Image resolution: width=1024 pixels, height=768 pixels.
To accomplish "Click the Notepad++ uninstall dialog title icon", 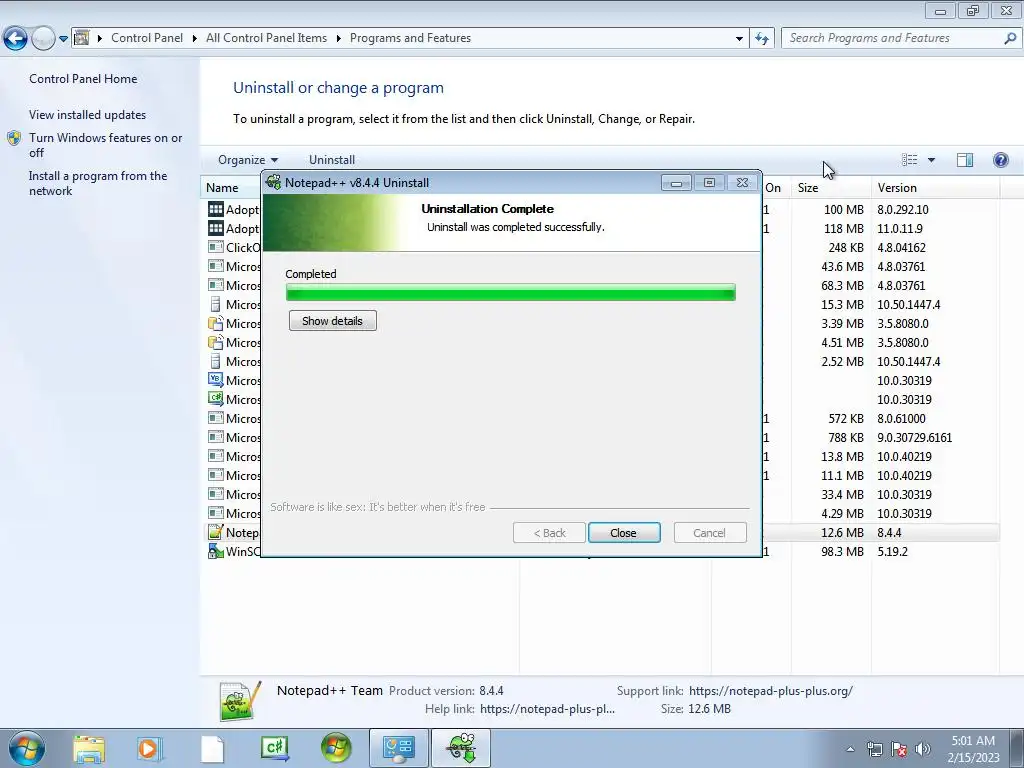I will (274, 182).
